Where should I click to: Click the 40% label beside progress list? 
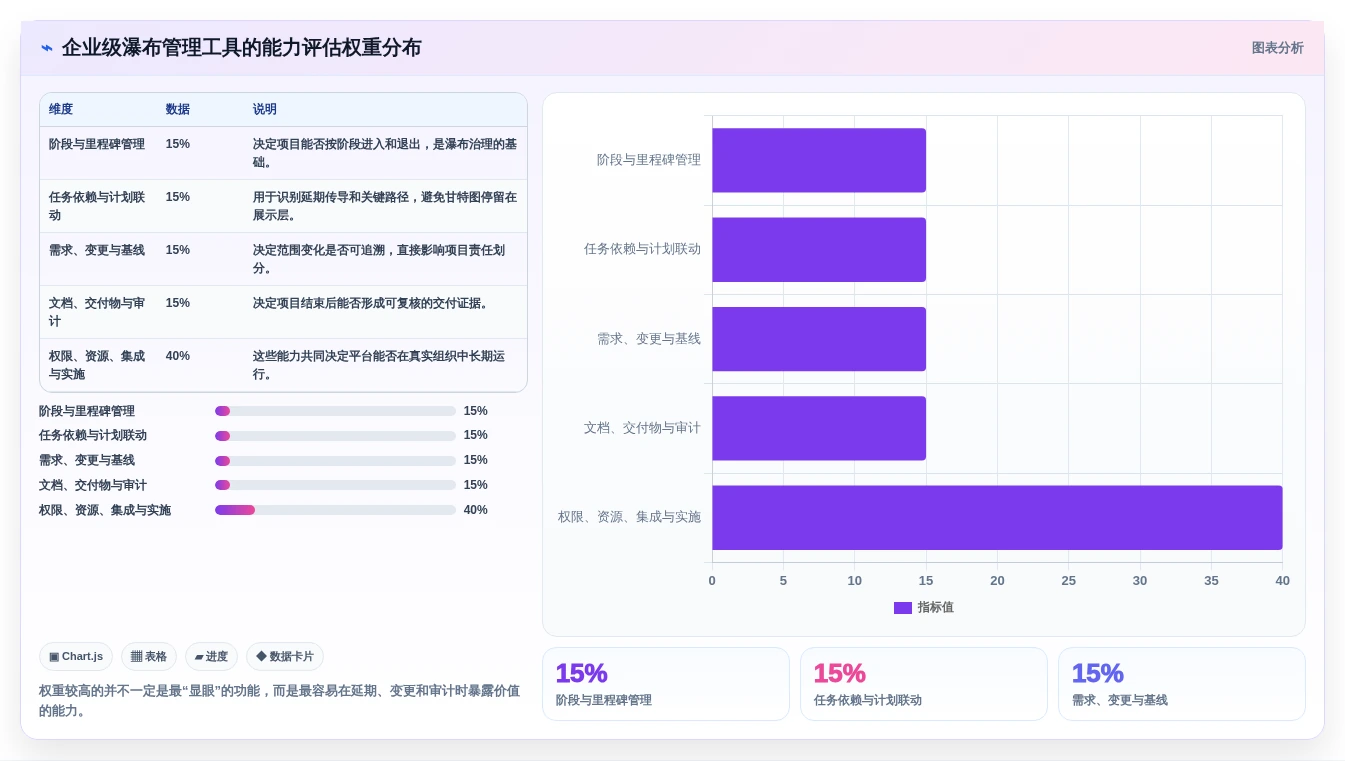point(476,510)
